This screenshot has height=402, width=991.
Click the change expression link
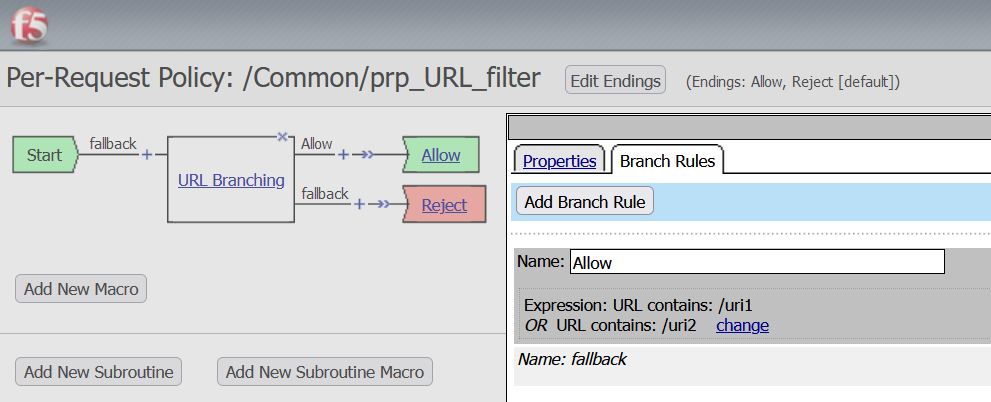coord(742,325)
